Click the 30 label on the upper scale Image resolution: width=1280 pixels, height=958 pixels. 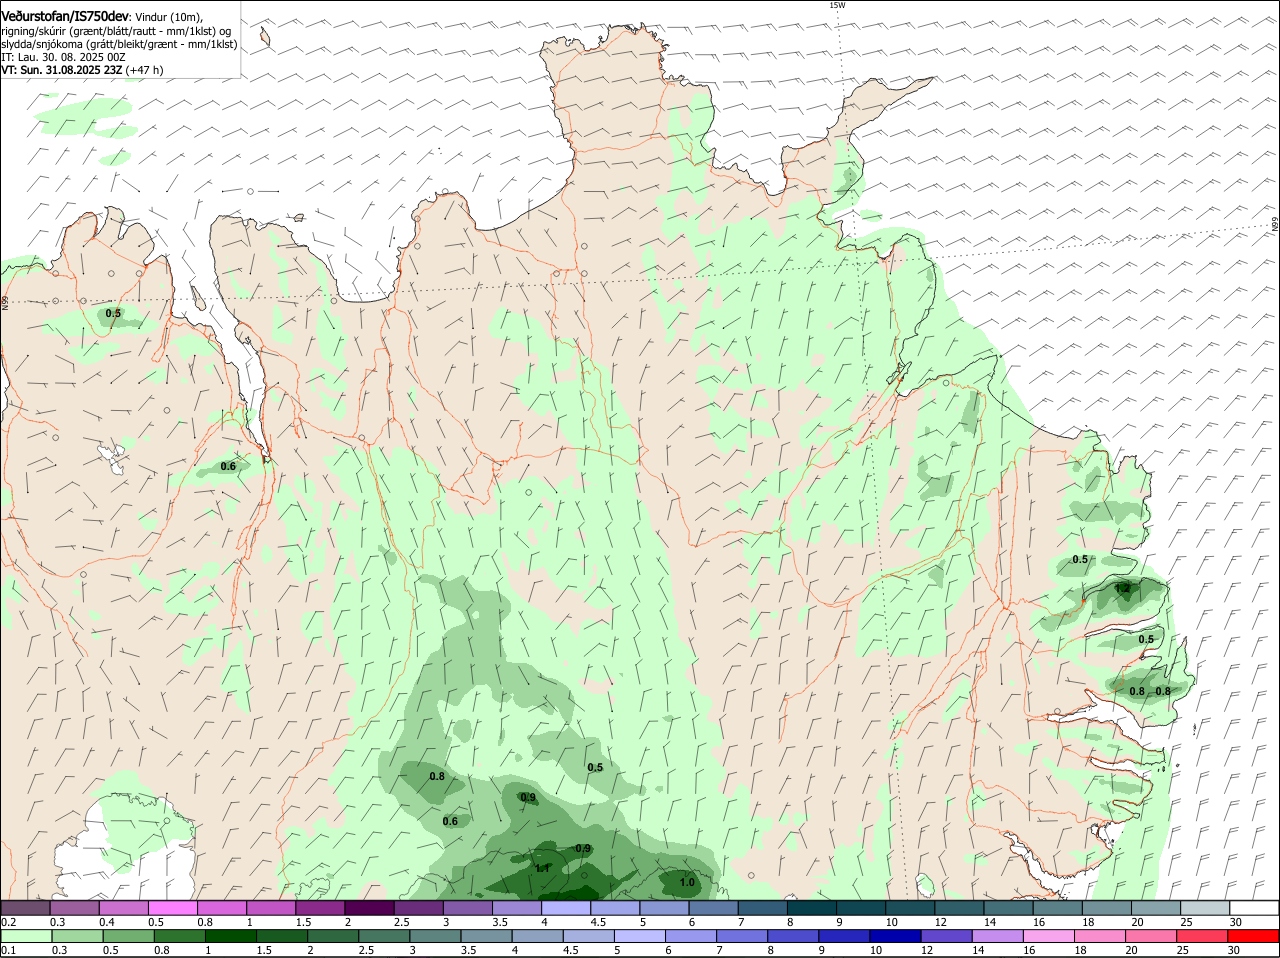click(1236, 922)
